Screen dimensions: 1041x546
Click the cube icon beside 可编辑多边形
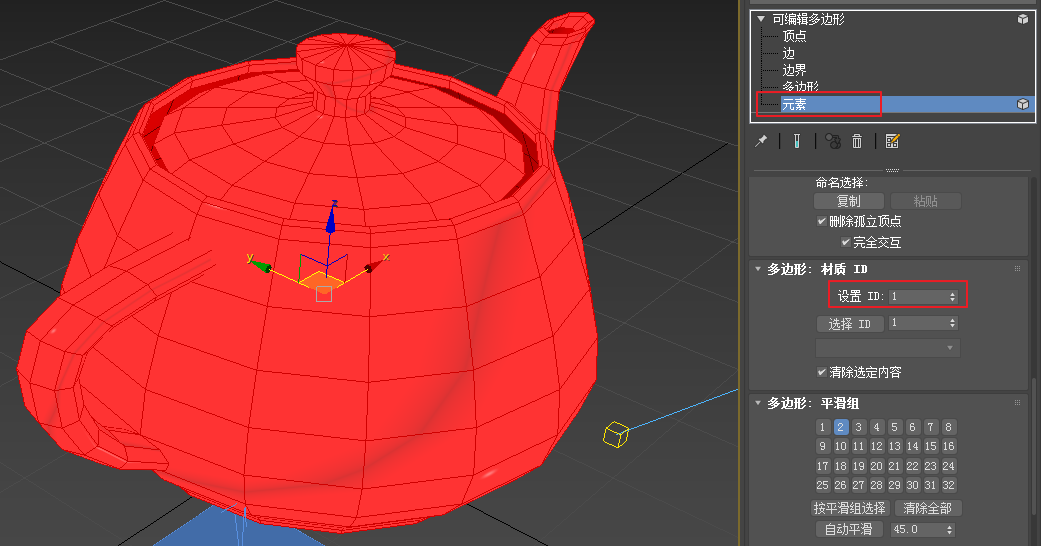click(1023, 19)
